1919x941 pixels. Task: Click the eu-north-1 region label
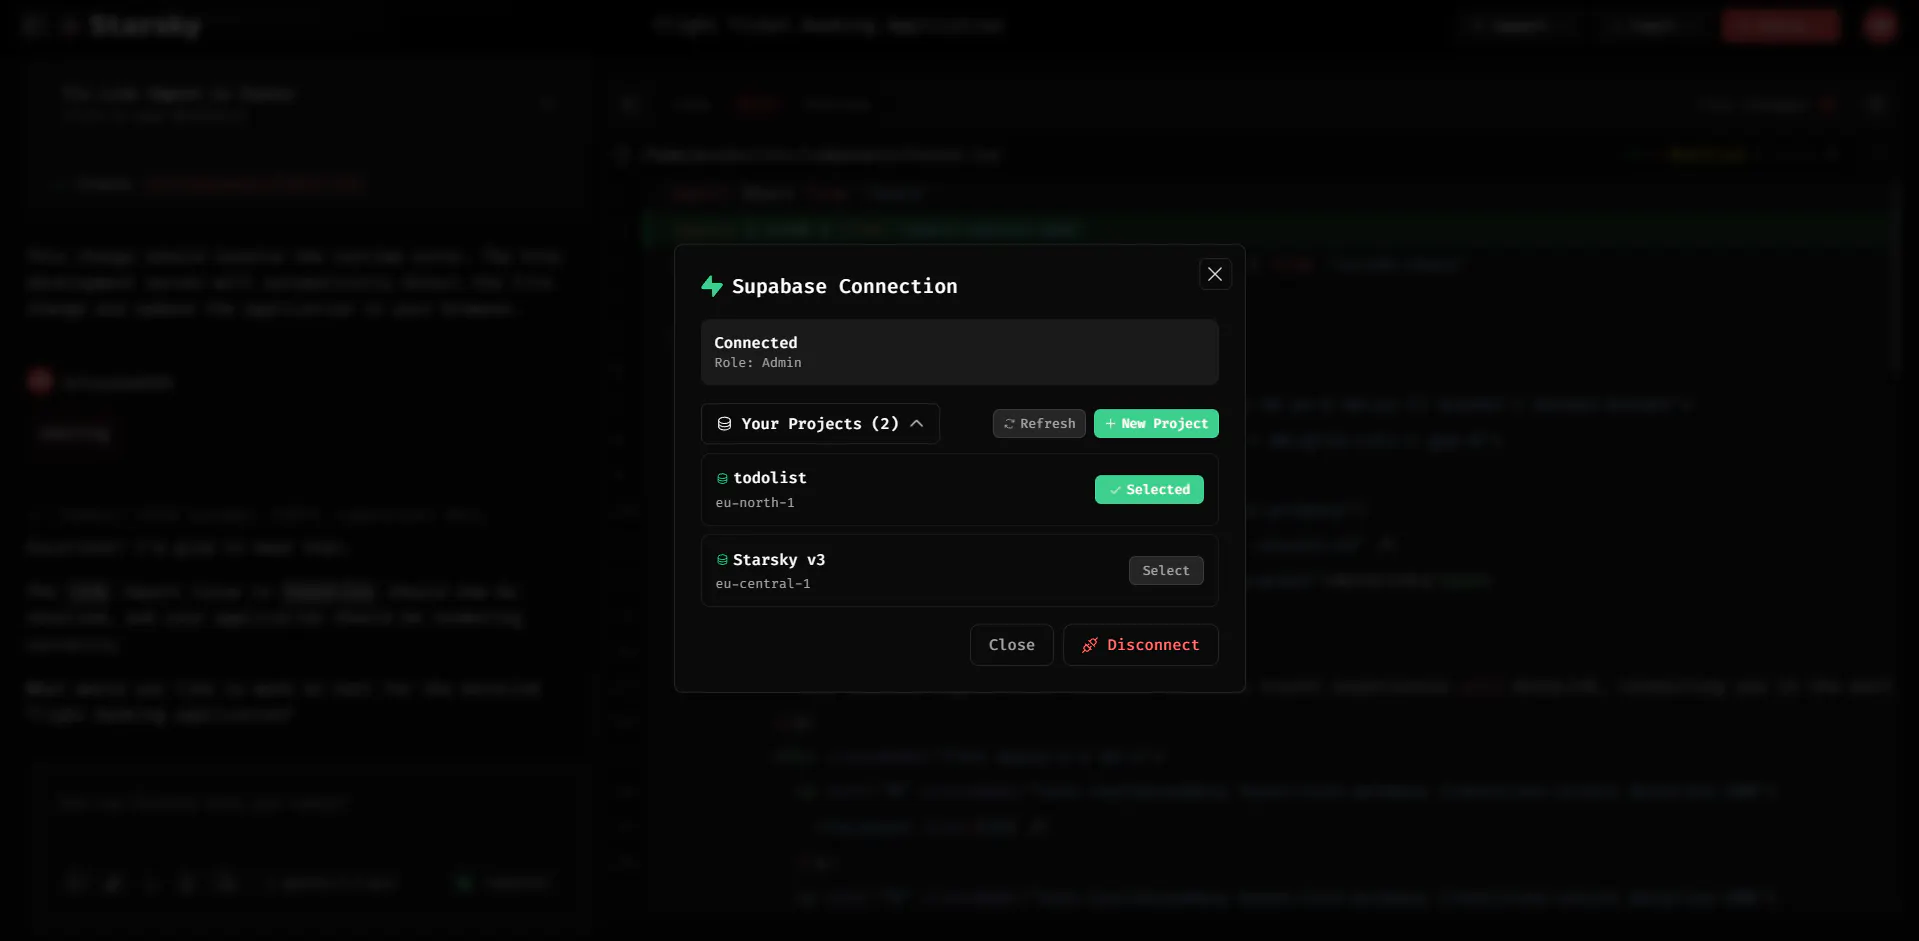755,503
